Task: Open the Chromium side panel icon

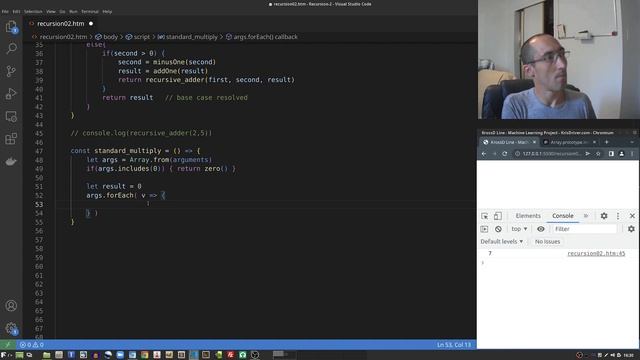Action: click(611, 154)
